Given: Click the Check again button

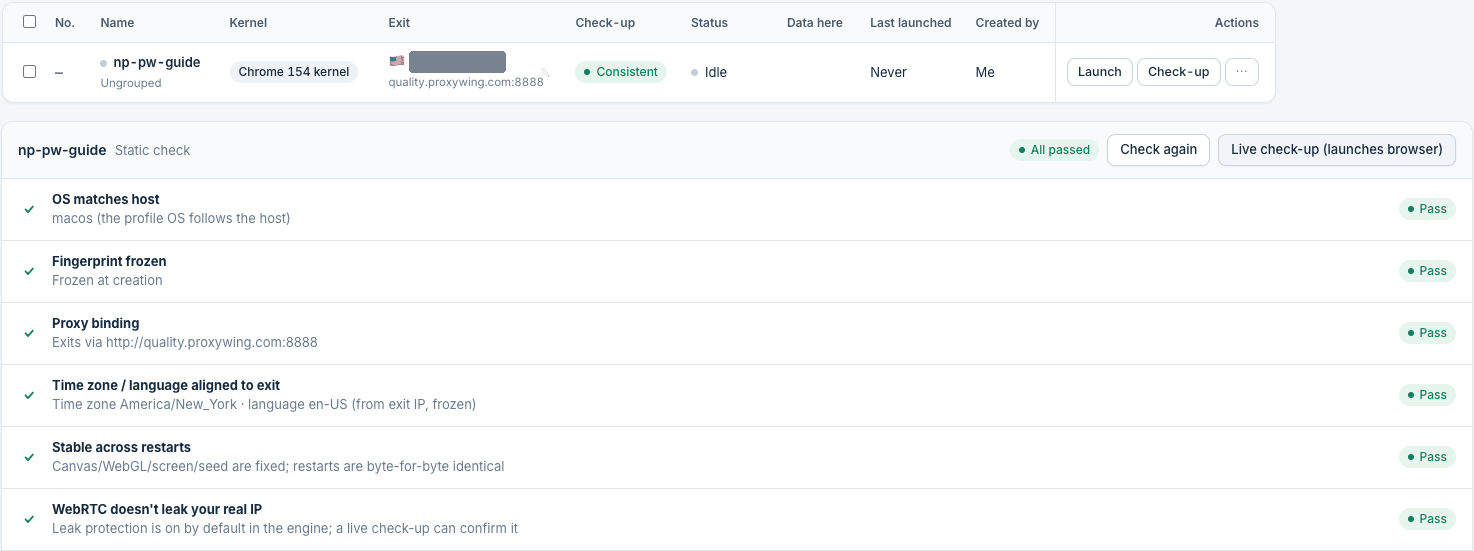Looking at the screenshot, I should [1158, 150].
